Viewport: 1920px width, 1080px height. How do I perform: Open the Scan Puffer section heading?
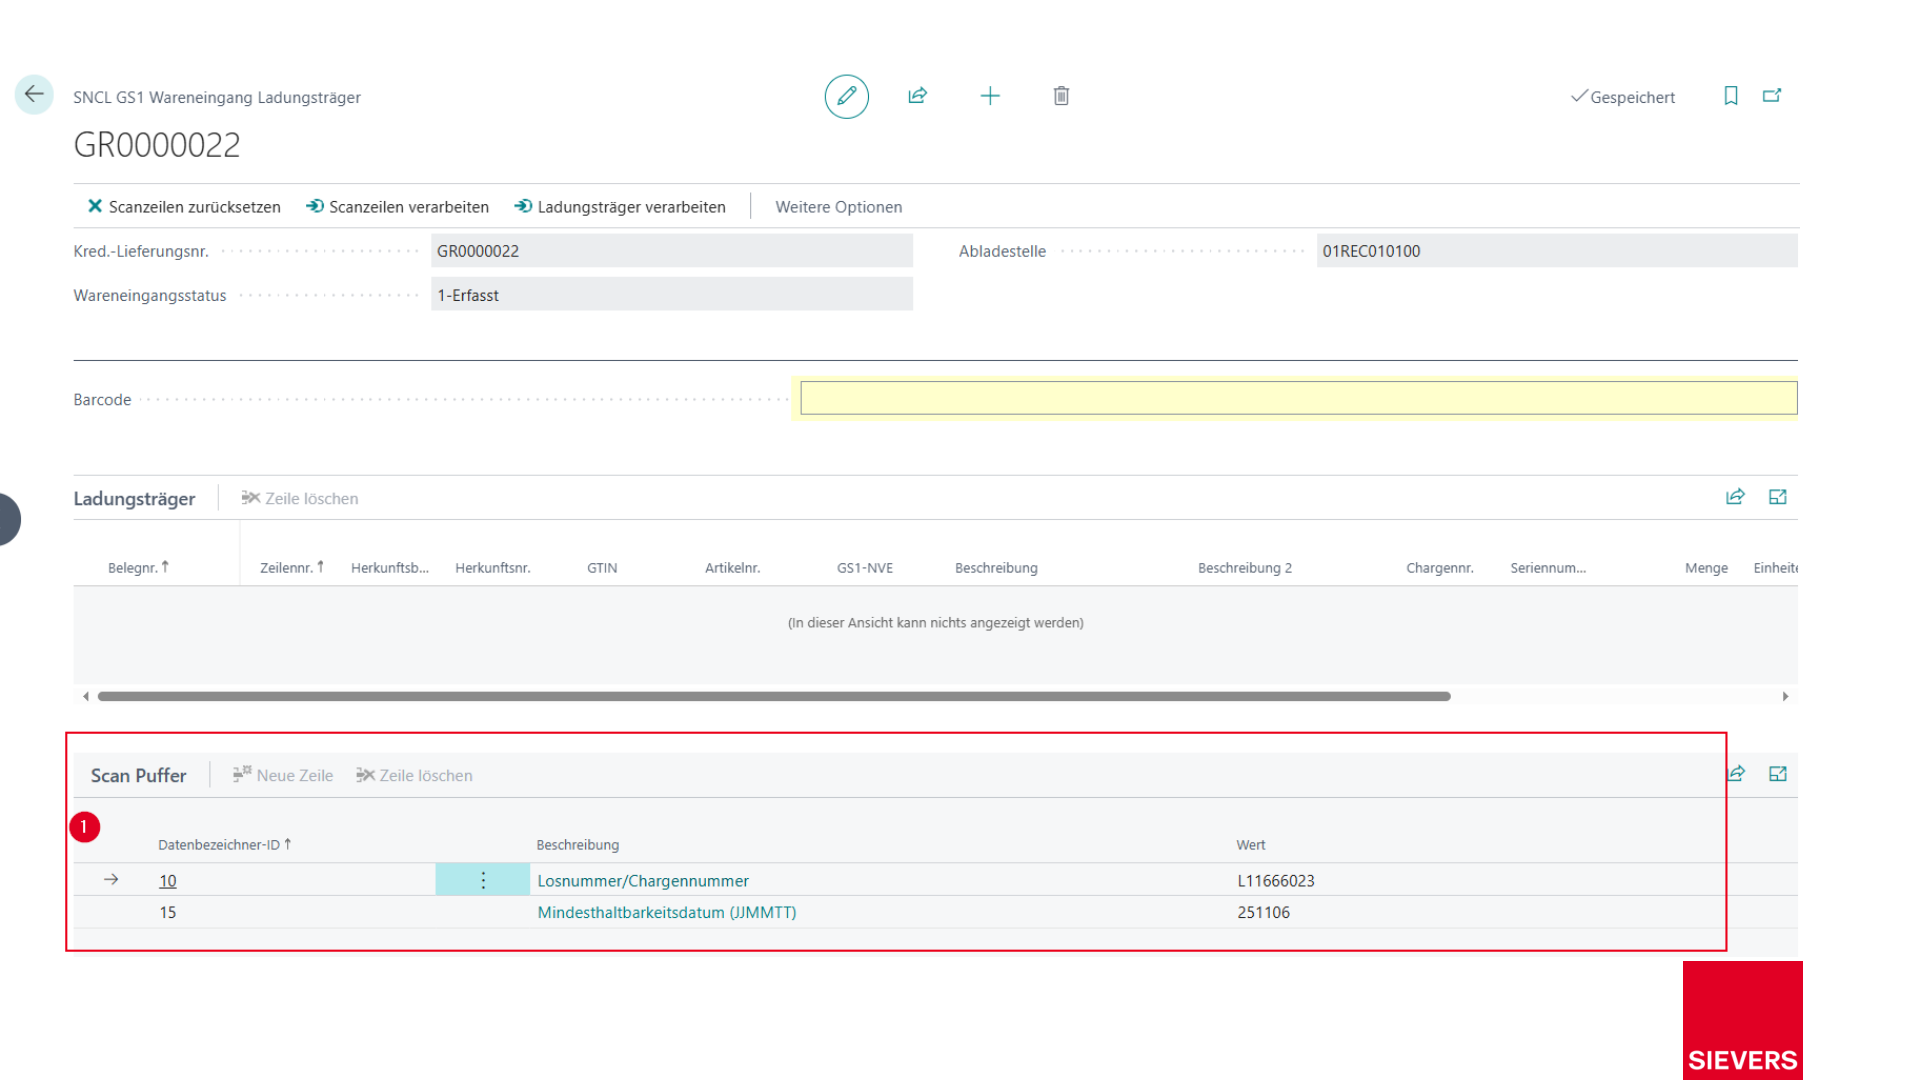pos(138,775)
